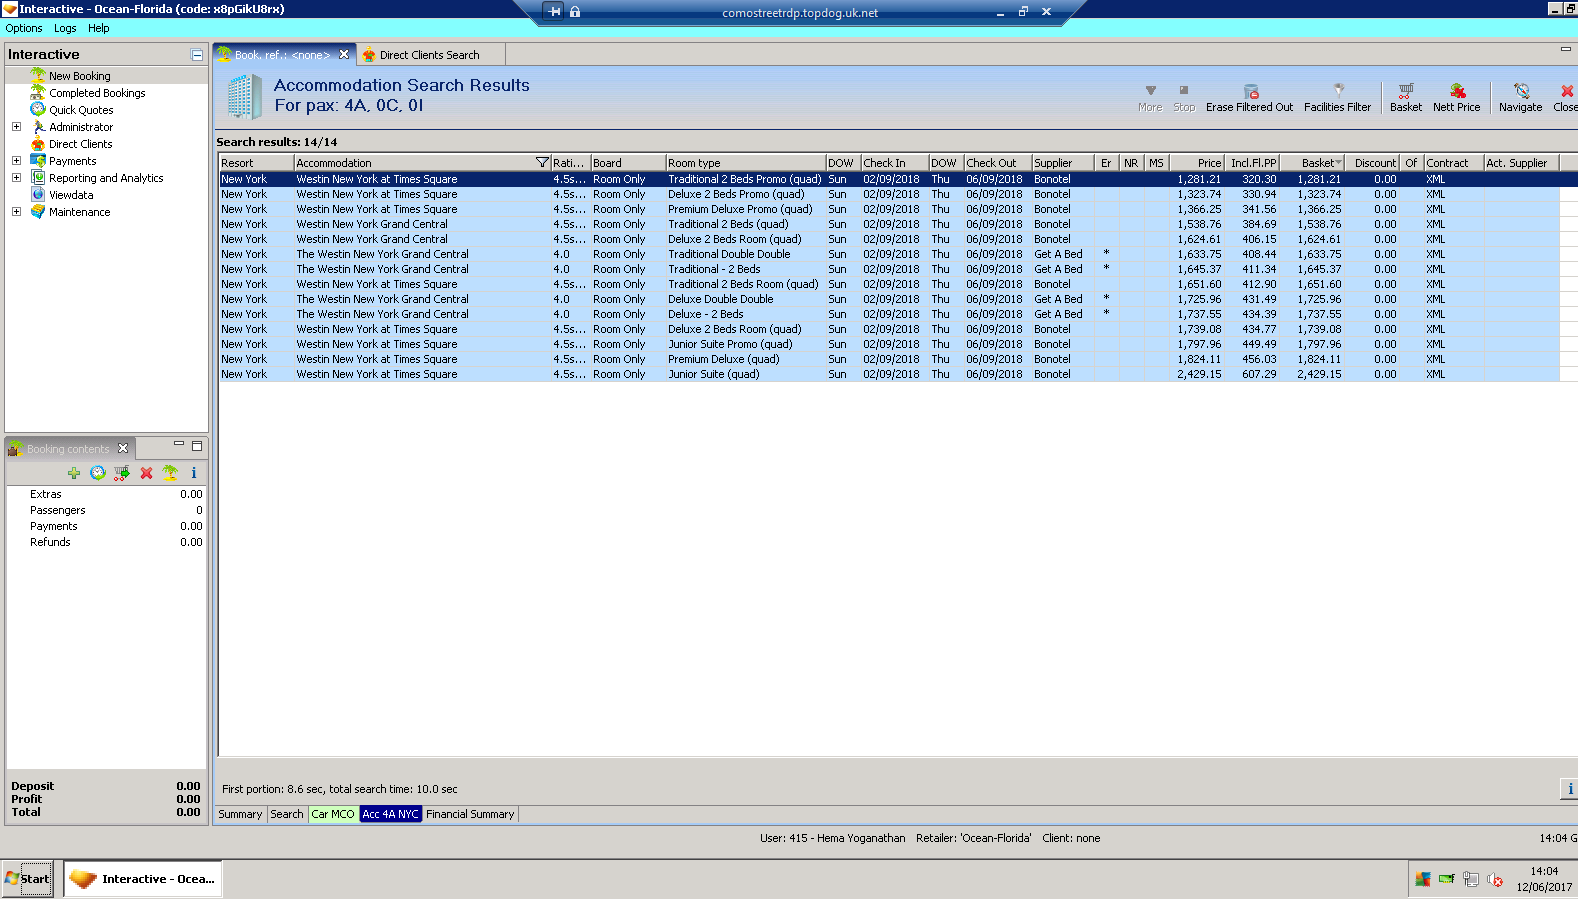This screenshot has width=1578, height=899.
Task: Click the red X Close toolbar icon
Action: click(1567, 91)
